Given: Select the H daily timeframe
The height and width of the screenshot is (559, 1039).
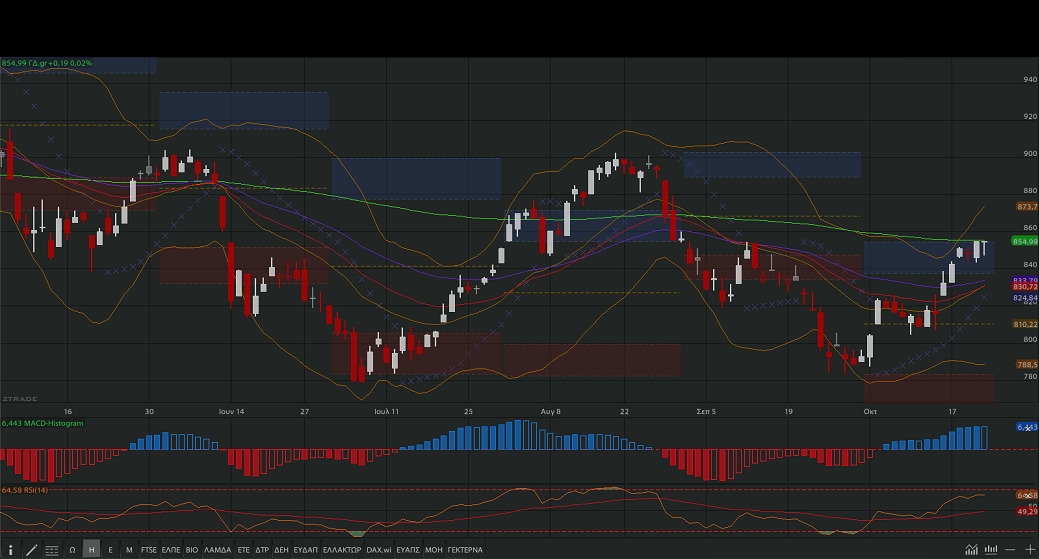Looking at the screenshot, I should 91,550.
